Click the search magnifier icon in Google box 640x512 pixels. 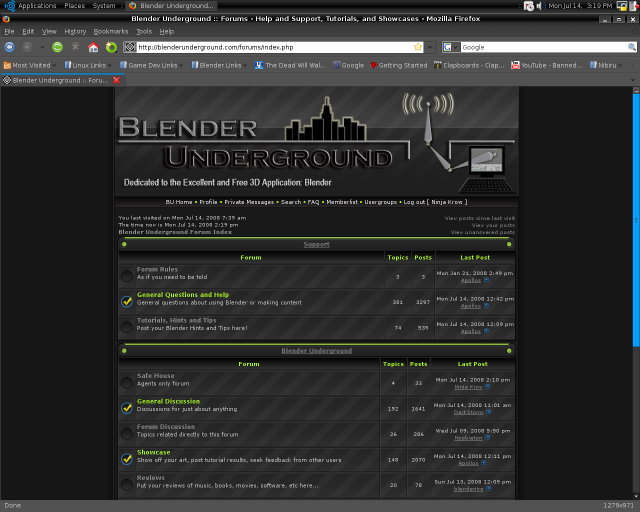[x=631, y=47]
